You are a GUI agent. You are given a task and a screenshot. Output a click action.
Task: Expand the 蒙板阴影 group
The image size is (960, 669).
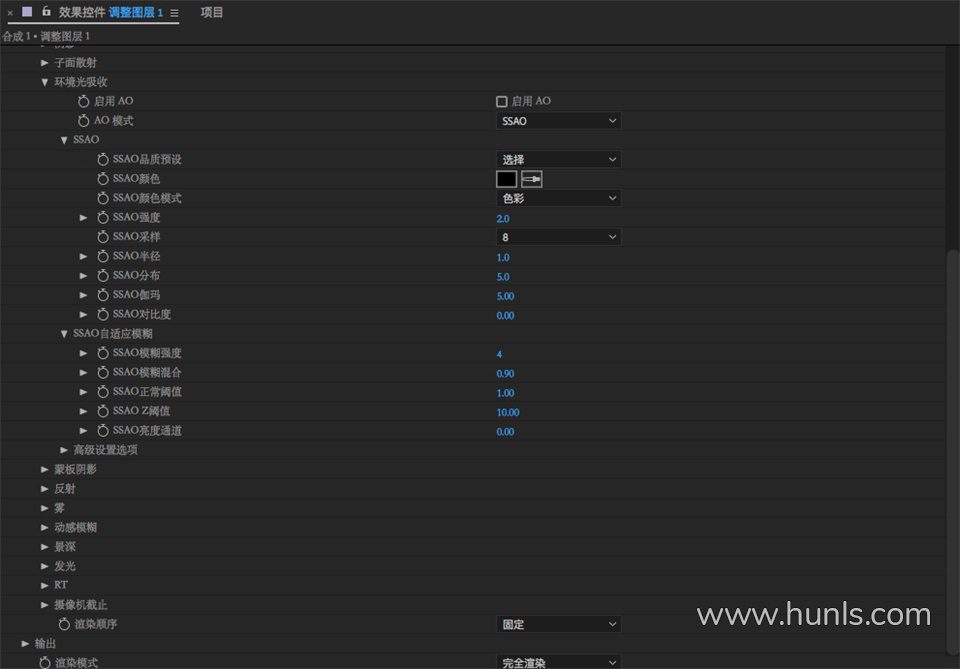[x=45, y=469]
